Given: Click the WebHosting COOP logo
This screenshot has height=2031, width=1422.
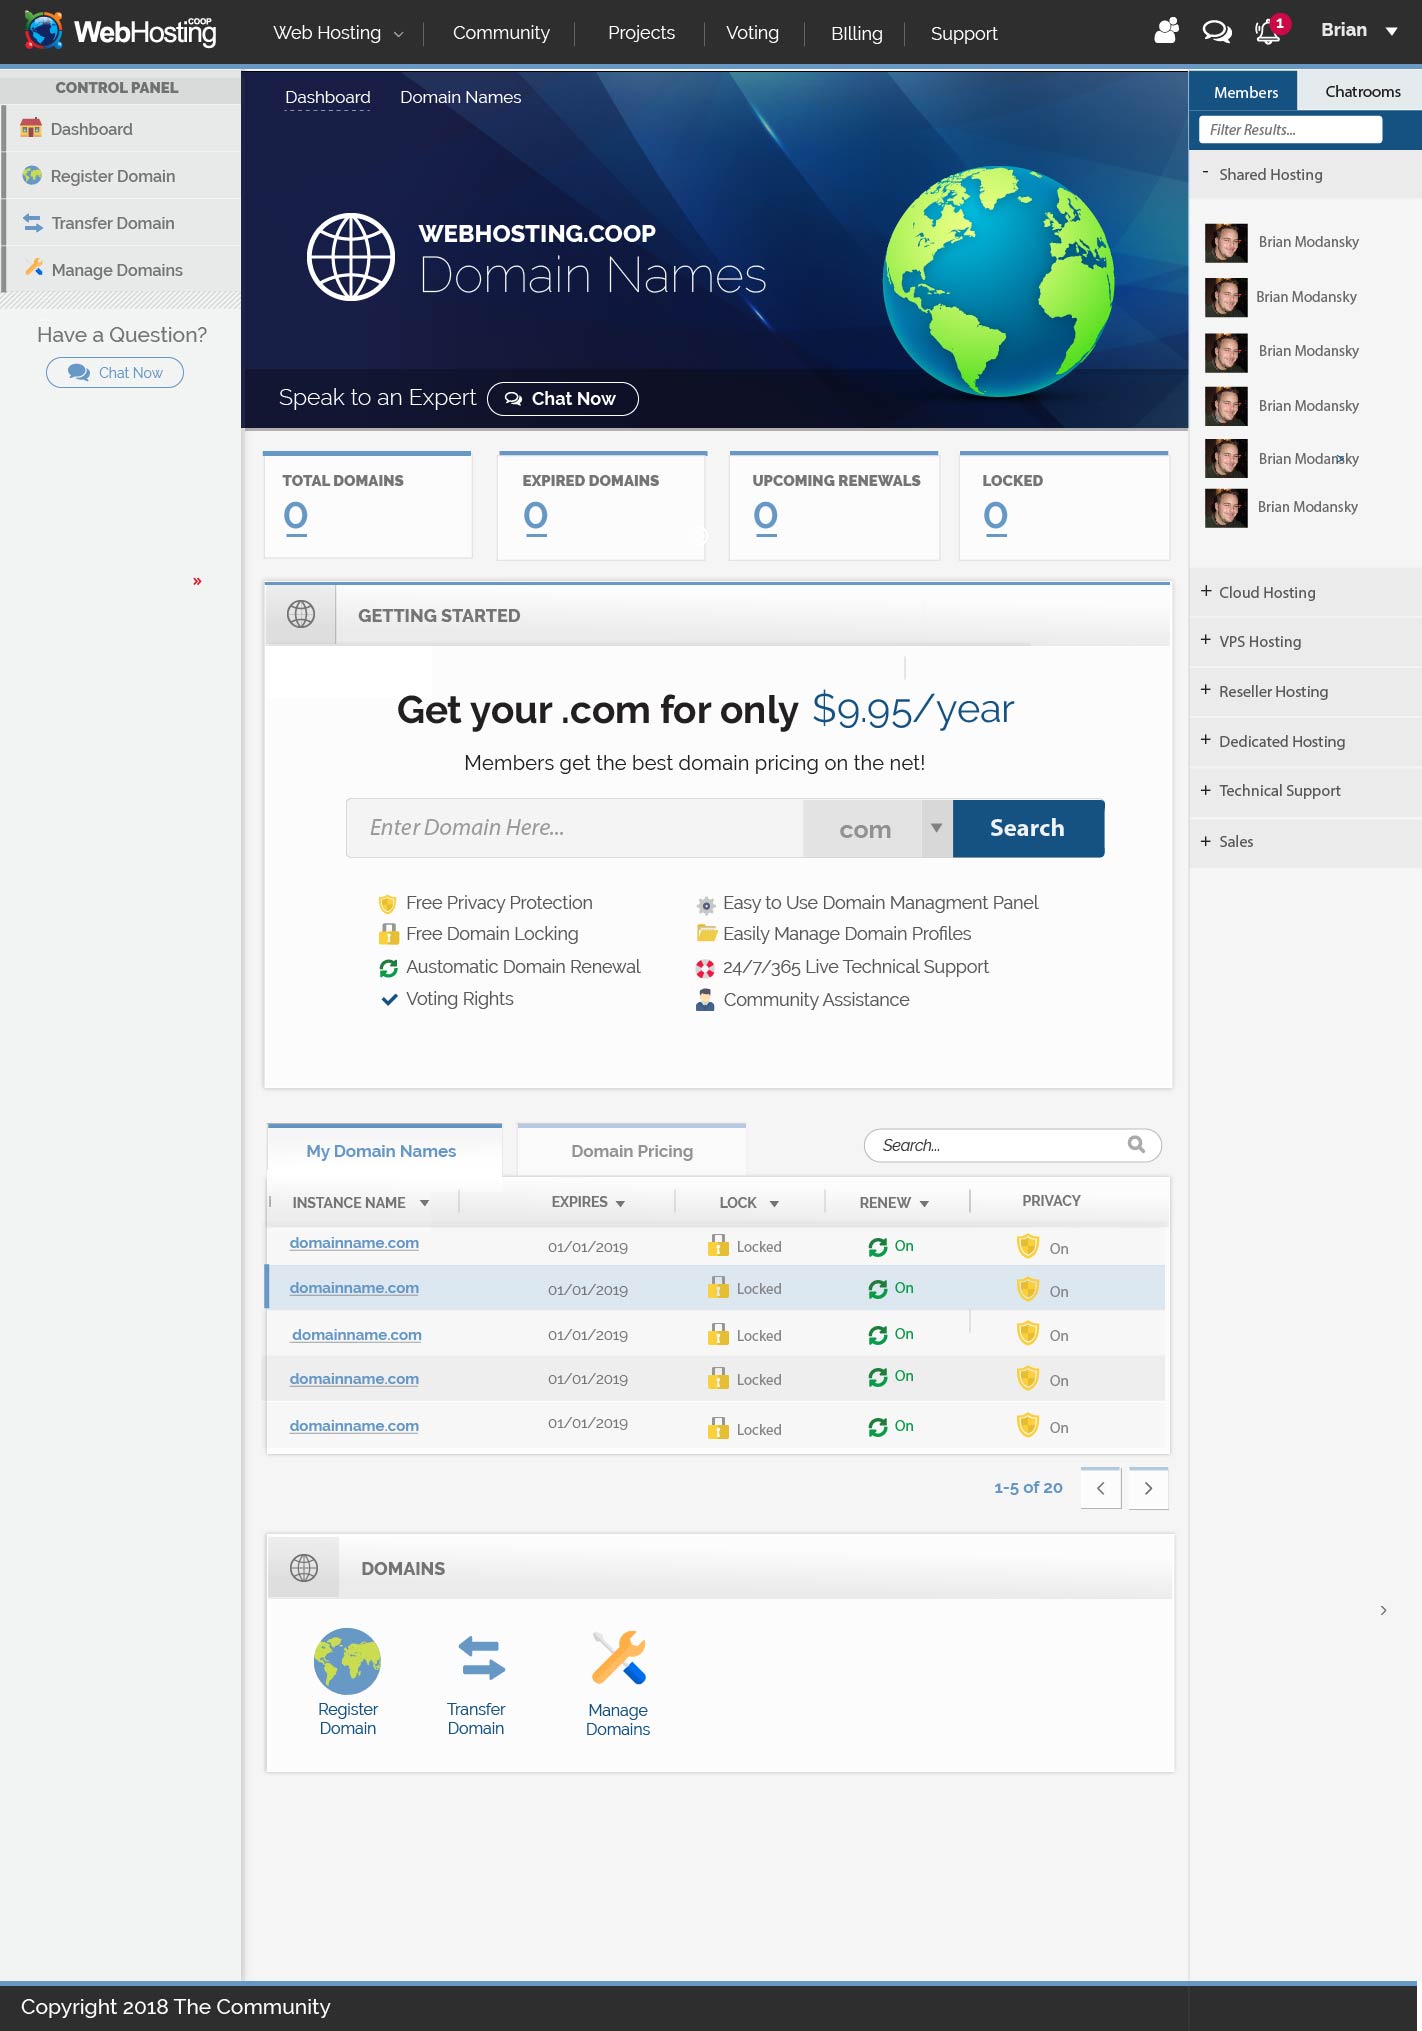Looking at the screenshot, I should tap(120, 31).
